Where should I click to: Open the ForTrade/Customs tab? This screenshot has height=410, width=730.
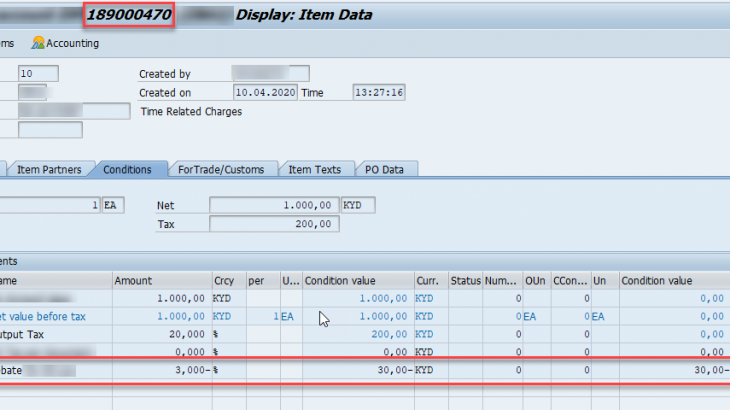pos(221,170)
